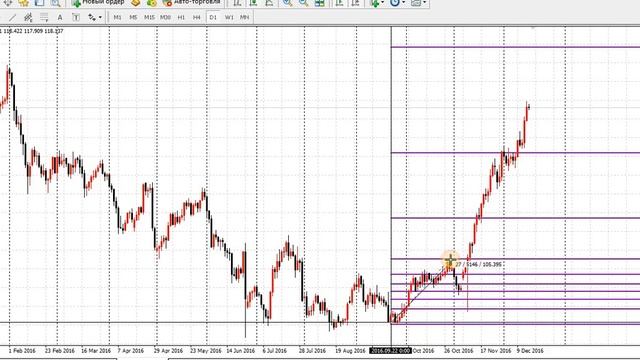Click the 28 Jul 2016 date label
Image resolution: width=640 pixels, height=360 pixels.
pos(312,351)
